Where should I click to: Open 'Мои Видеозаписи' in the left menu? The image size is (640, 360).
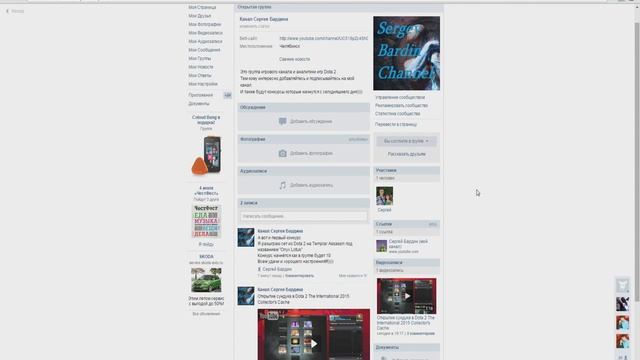pos(205,33)
